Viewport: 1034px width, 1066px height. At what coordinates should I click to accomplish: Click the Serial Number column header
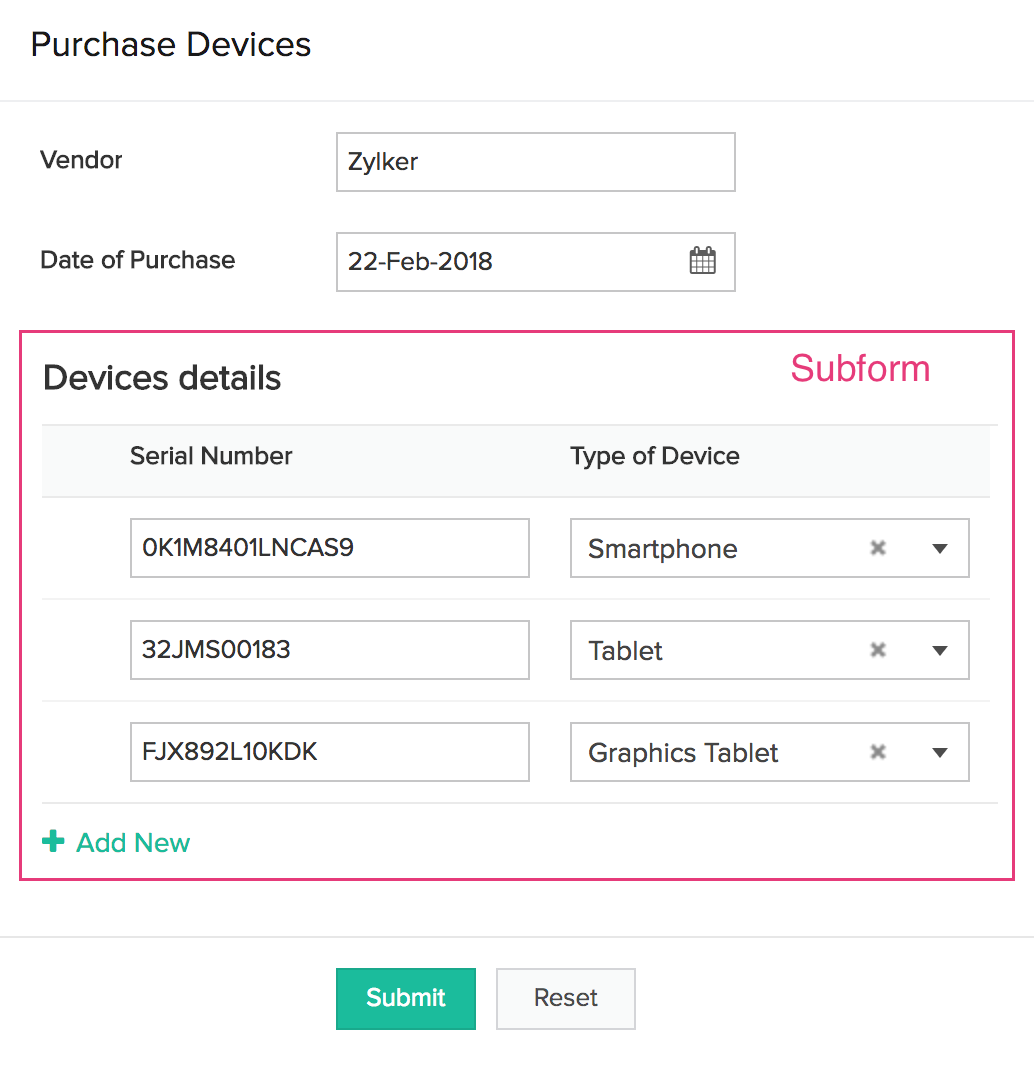pos(211,456)
